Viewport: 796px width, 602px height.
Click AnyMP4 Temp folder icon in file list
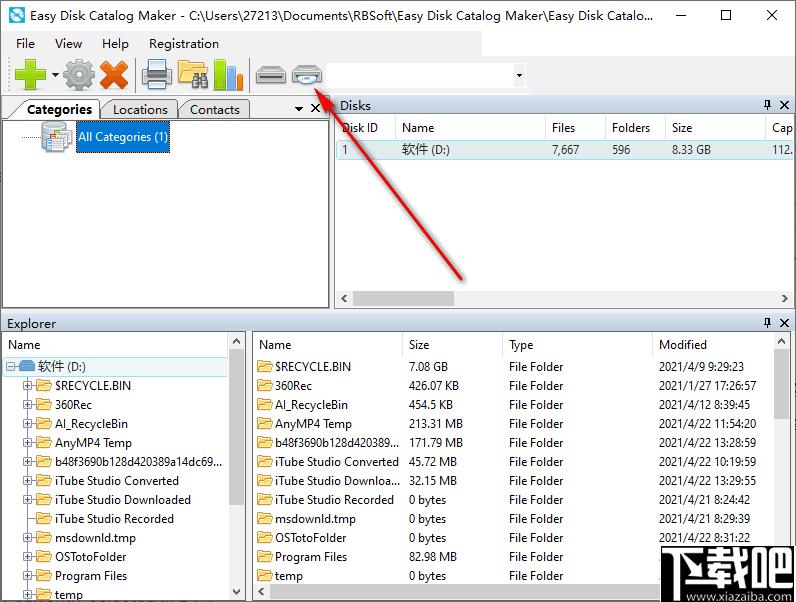pyautogui.click(x=264, y=424)
